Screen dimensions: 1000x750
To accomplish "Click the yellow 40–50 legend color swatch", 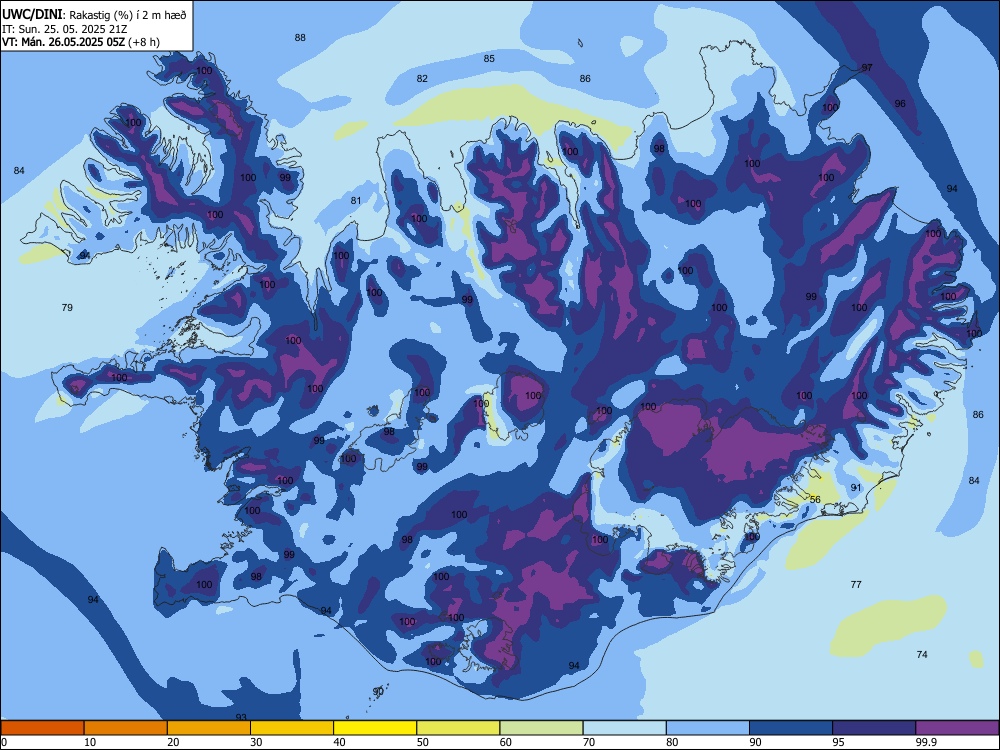I will (x=375, y=728).
